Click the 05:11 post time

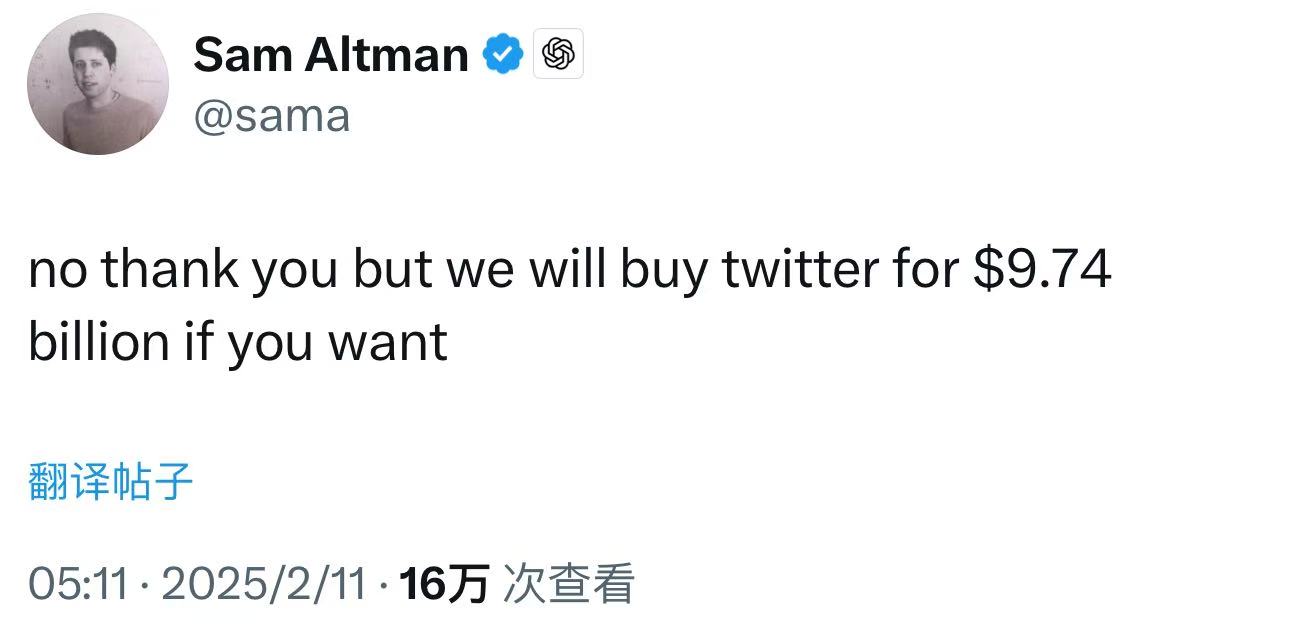[79, 584]
